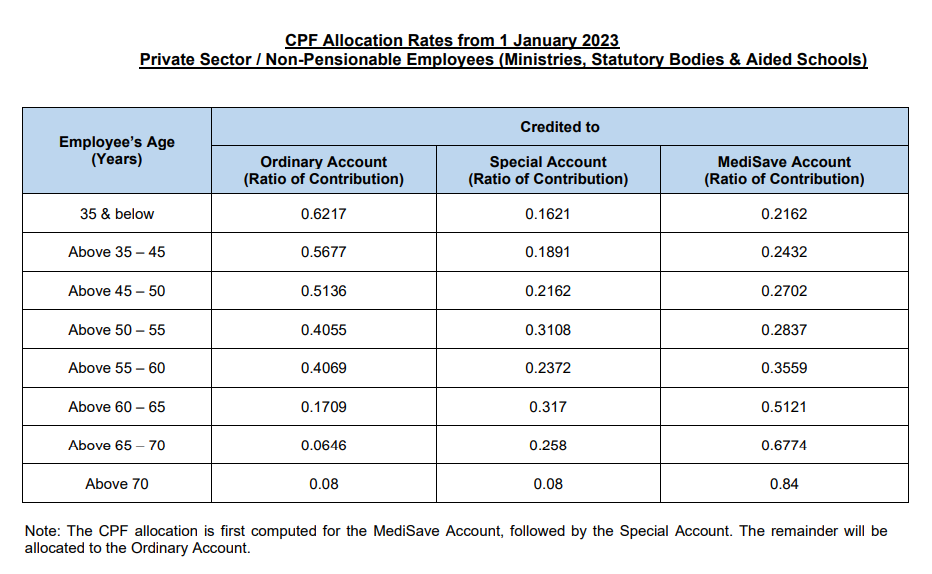Select the 0.5121 MediSave value
Viewport: 932px width, 574px height.
tap(785, 407)
